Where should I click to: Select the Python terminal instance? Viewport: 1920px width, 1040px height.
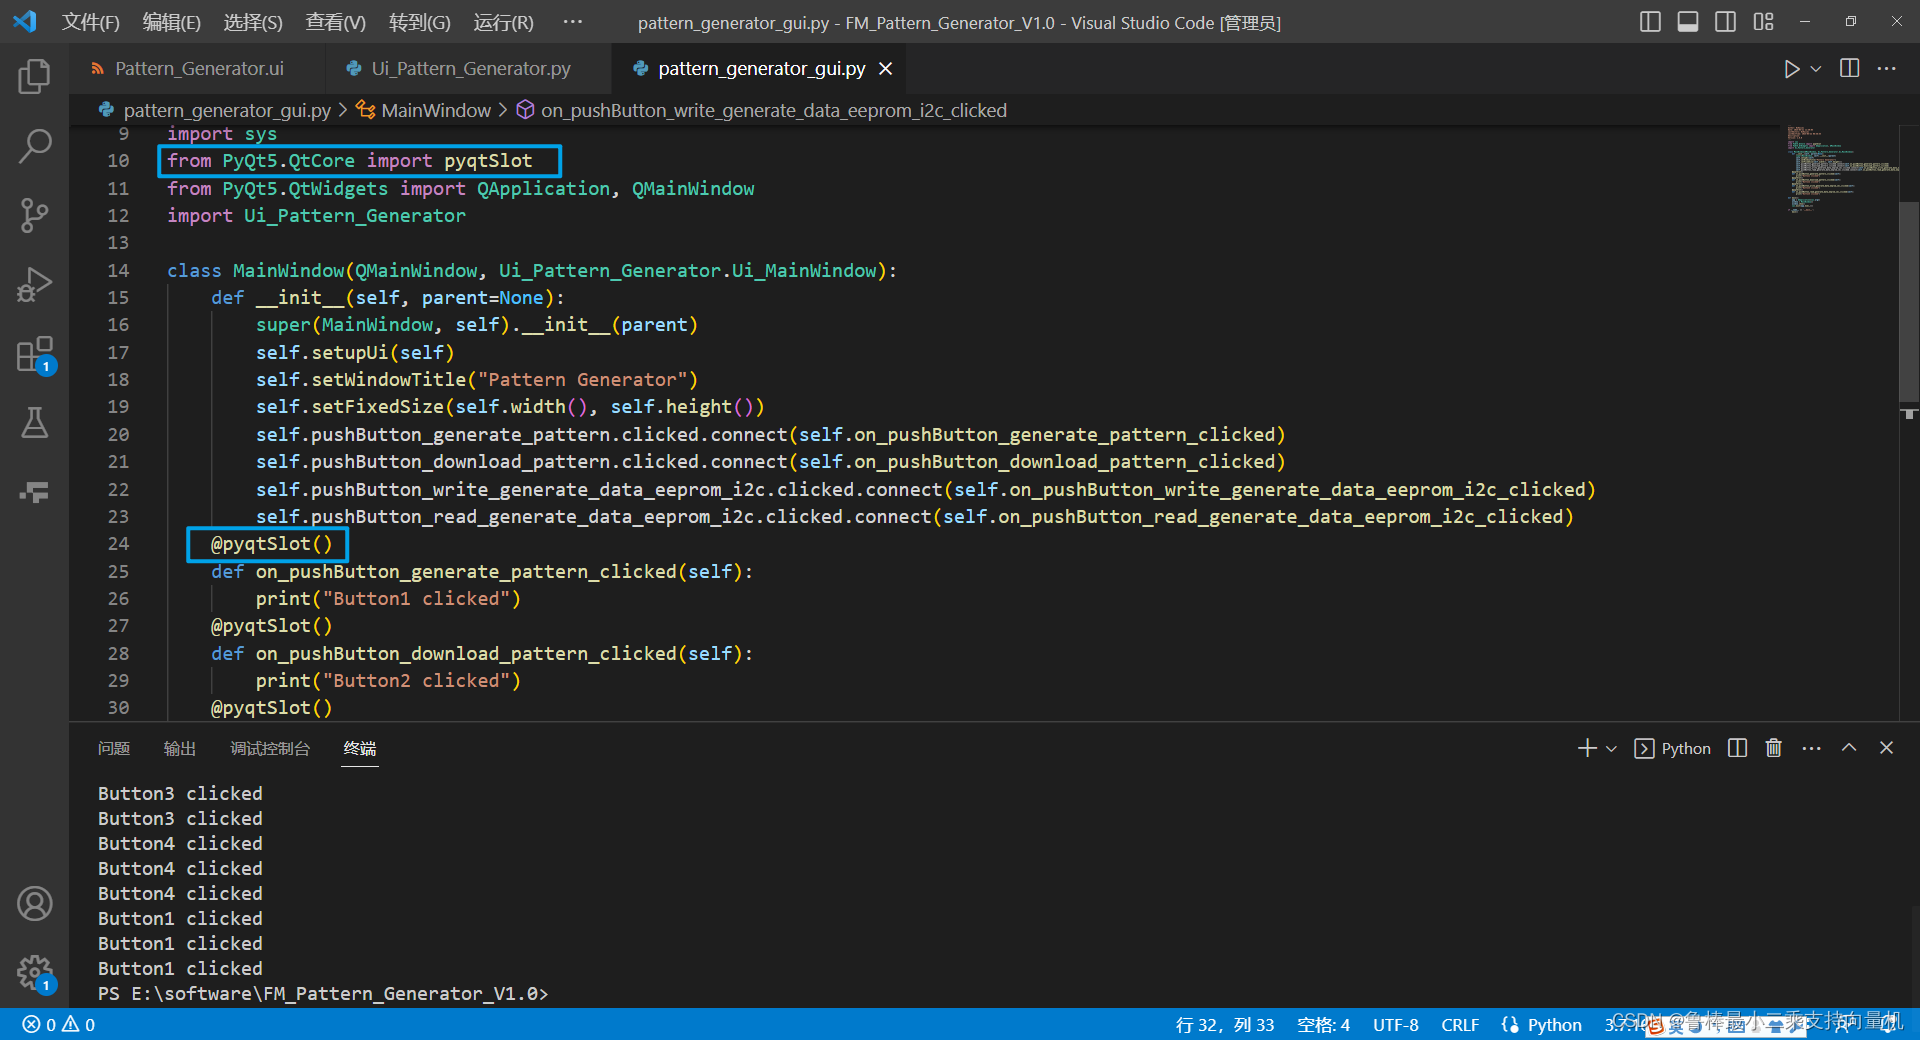(1673, 748)
